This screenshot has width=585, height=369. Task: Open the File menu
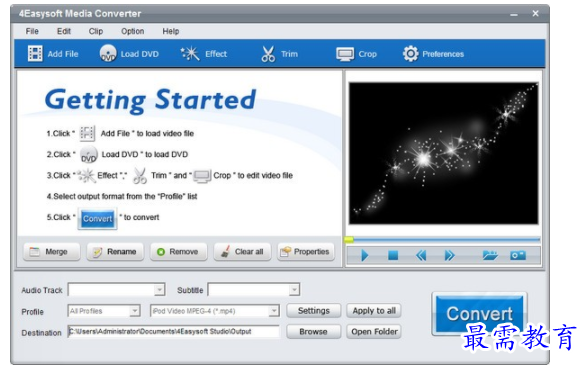[x=32, y=31]
